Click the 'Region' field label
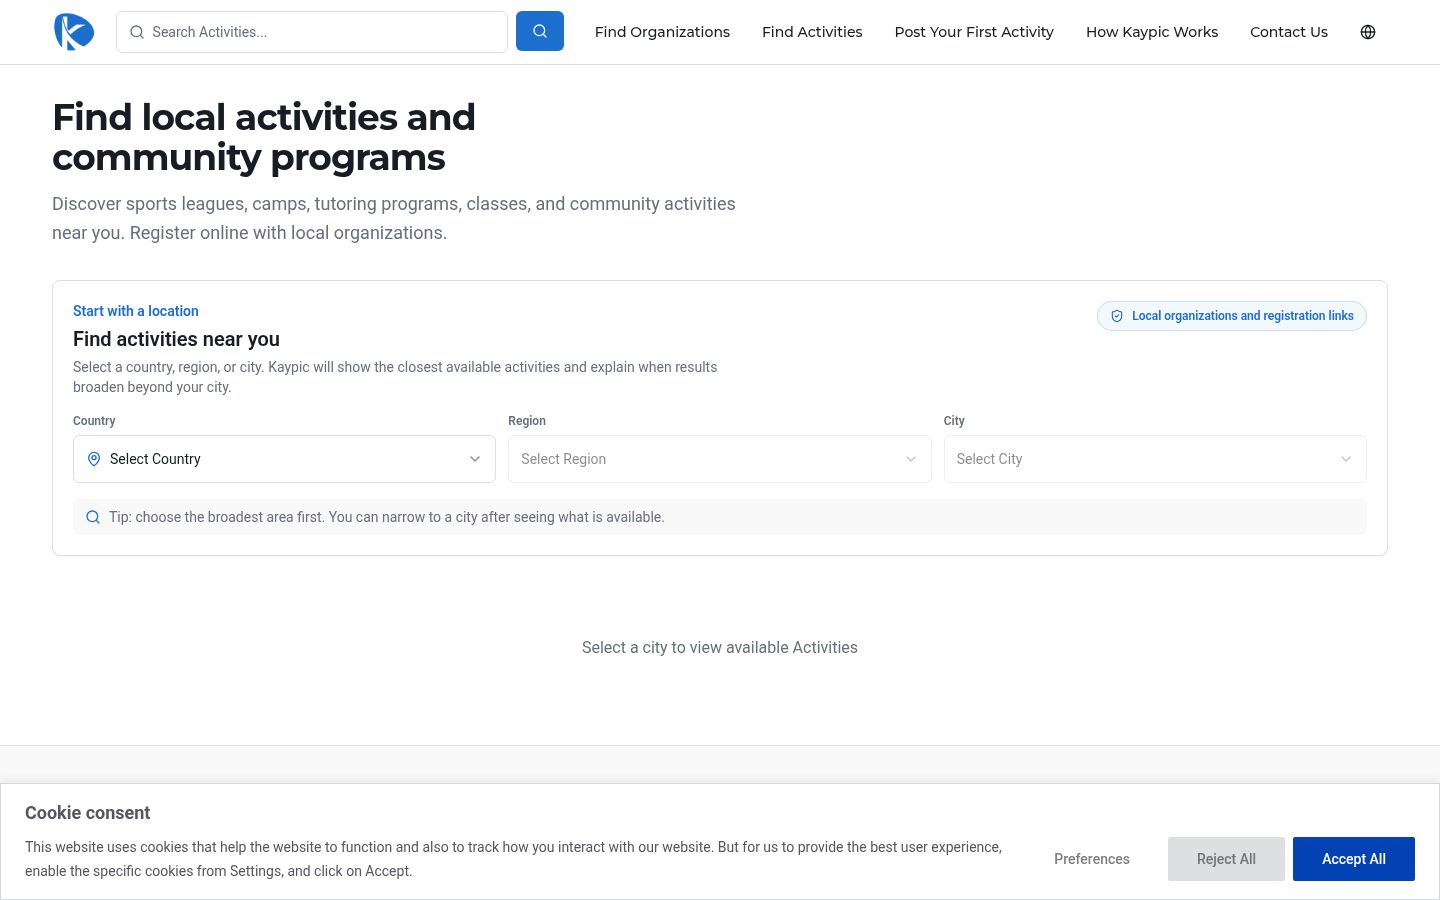This screenshot has height=900, width=1440. tap(527, 421)
